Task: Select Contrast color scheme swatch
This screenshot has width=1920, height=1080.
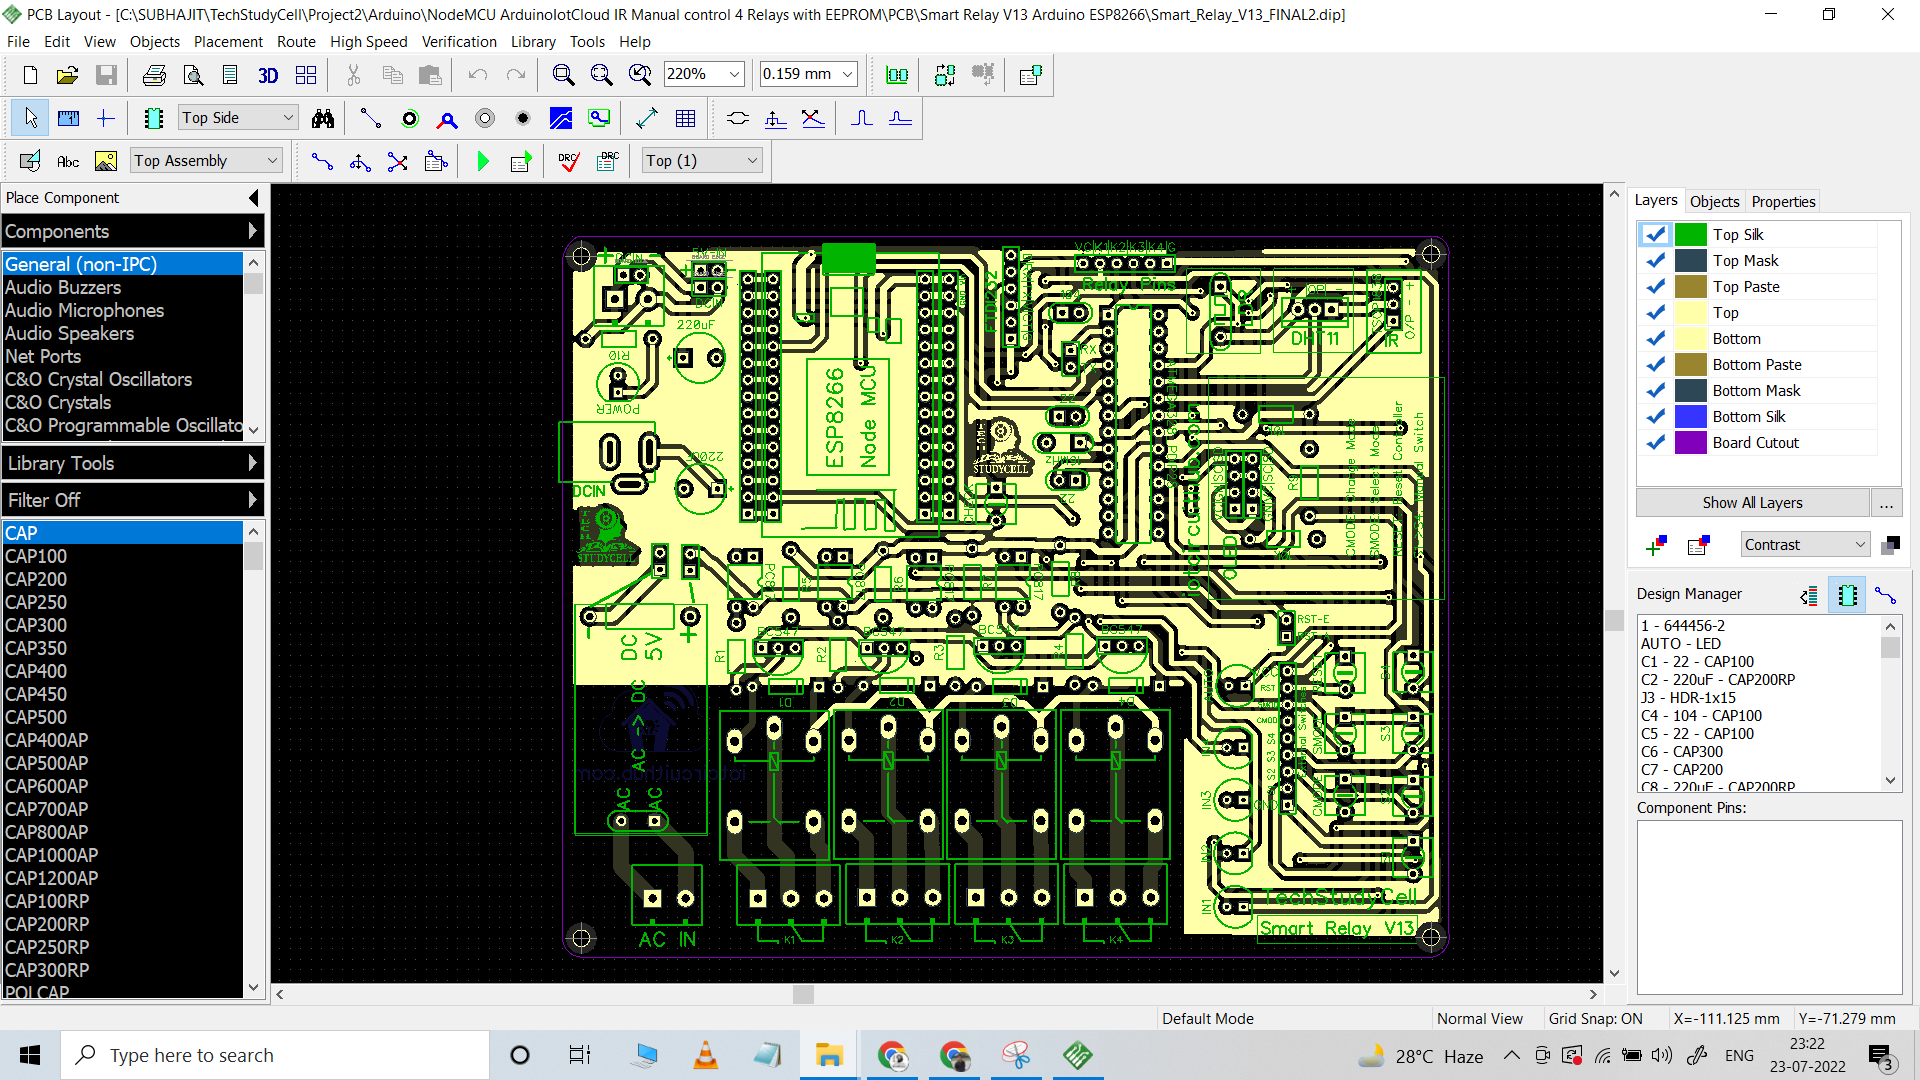Action: point(1896,543)
